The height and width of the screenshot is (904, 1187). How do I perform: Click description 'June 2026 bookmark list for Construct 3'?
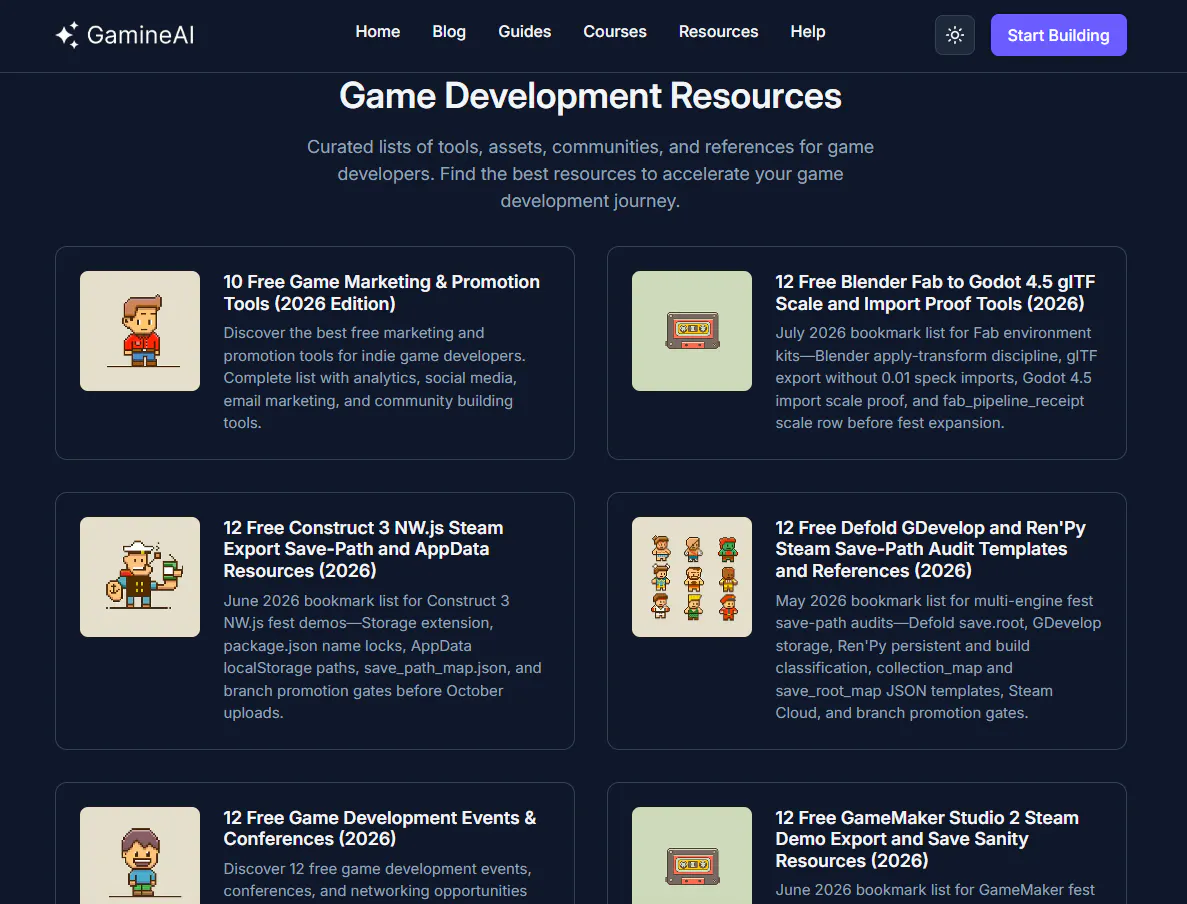[x=382, y=656]
